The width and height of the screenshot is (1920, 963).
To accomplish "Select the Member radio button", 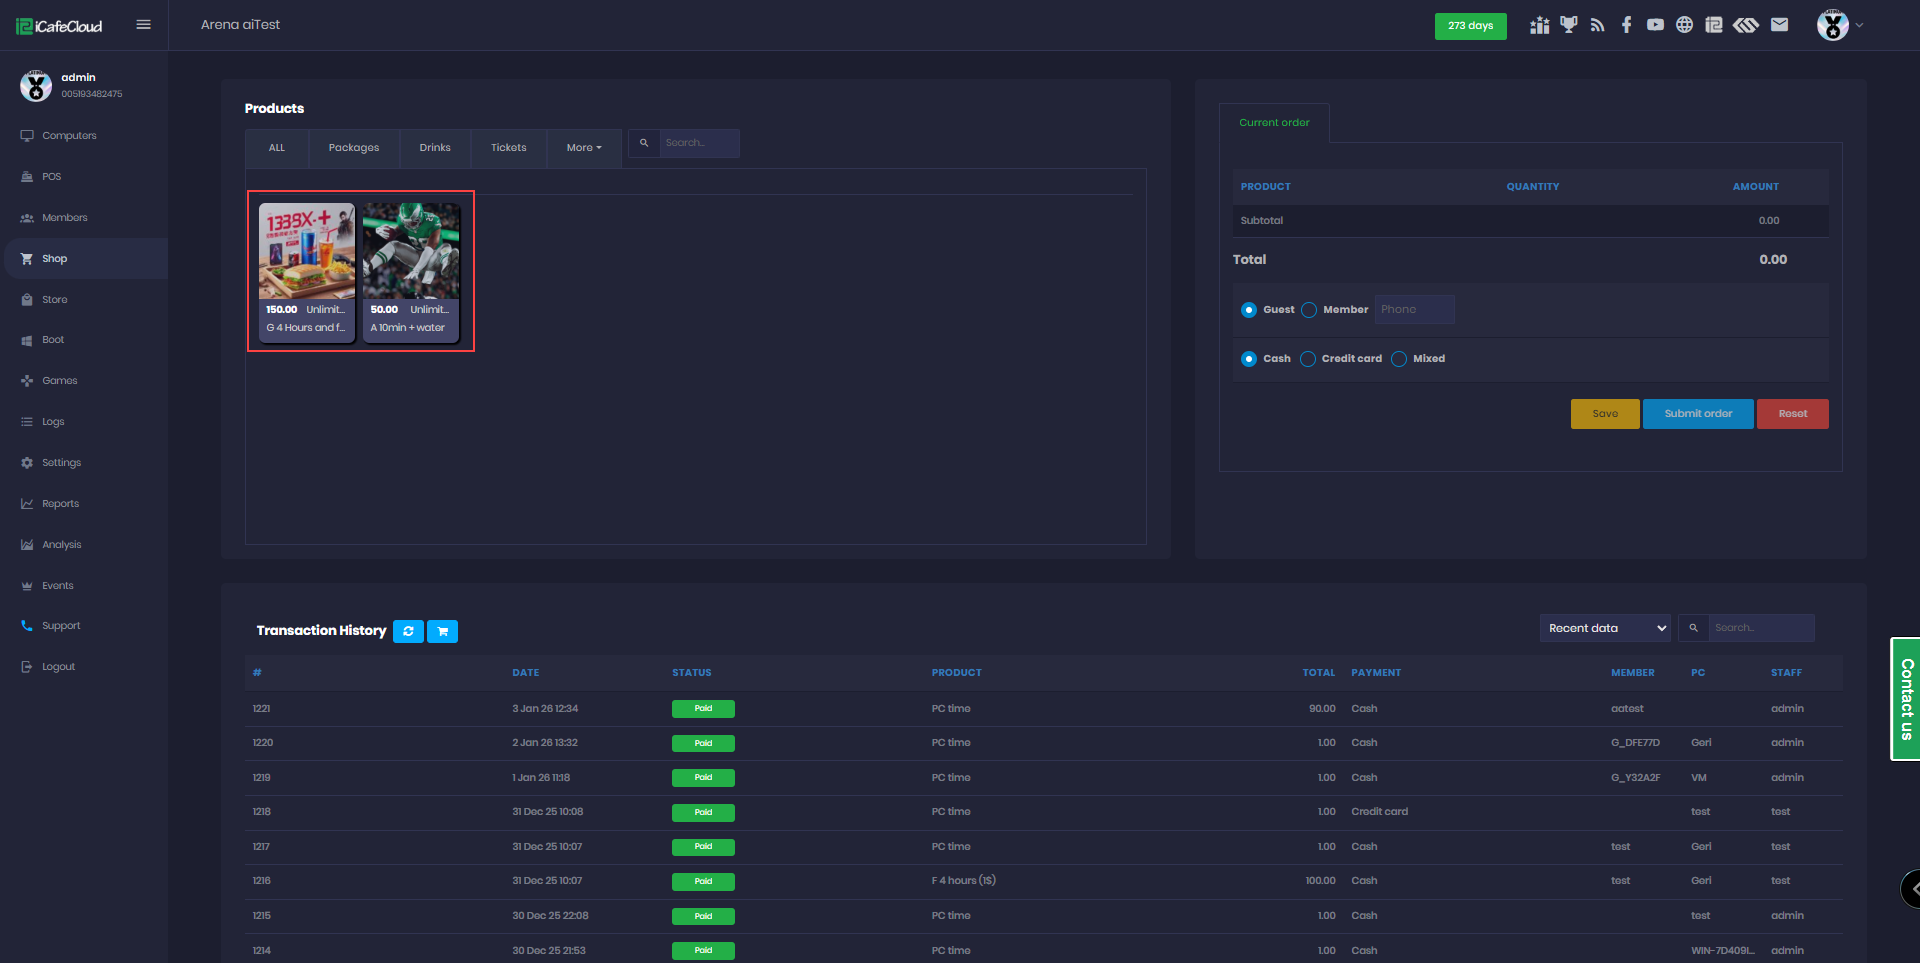I will 1309,310.
